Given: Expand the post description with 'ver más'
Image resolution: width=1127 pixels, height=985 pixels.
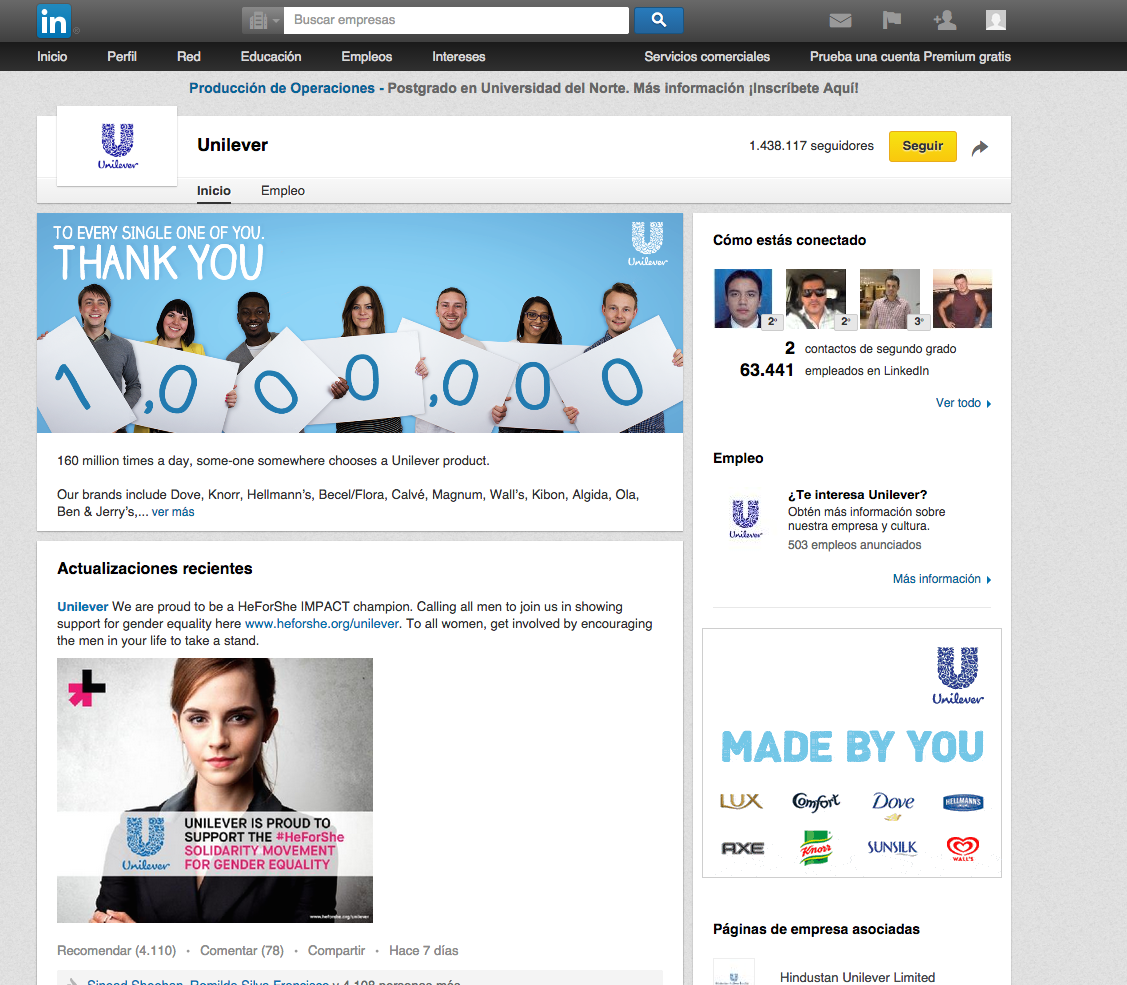Looking at the screenshot, I should (x=172, y=511).
